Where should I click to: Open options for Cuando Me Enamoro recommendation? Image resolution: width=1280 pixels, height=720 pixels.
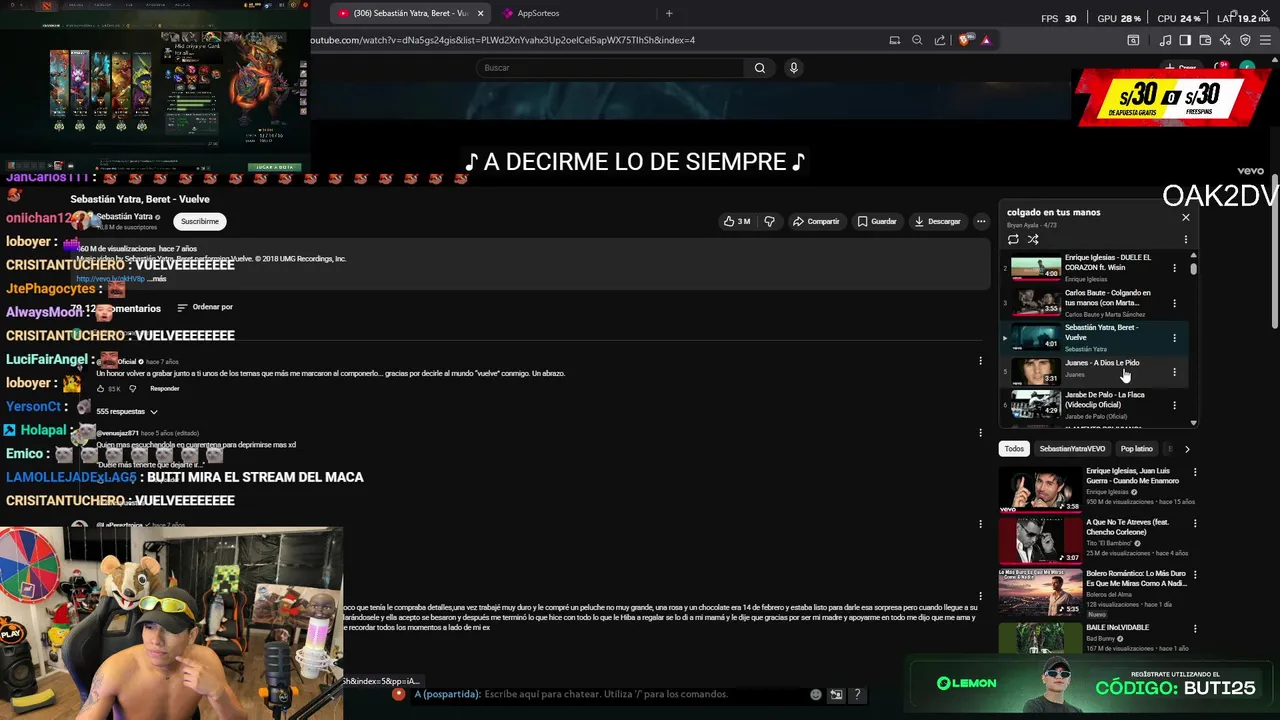point(1195,472)
